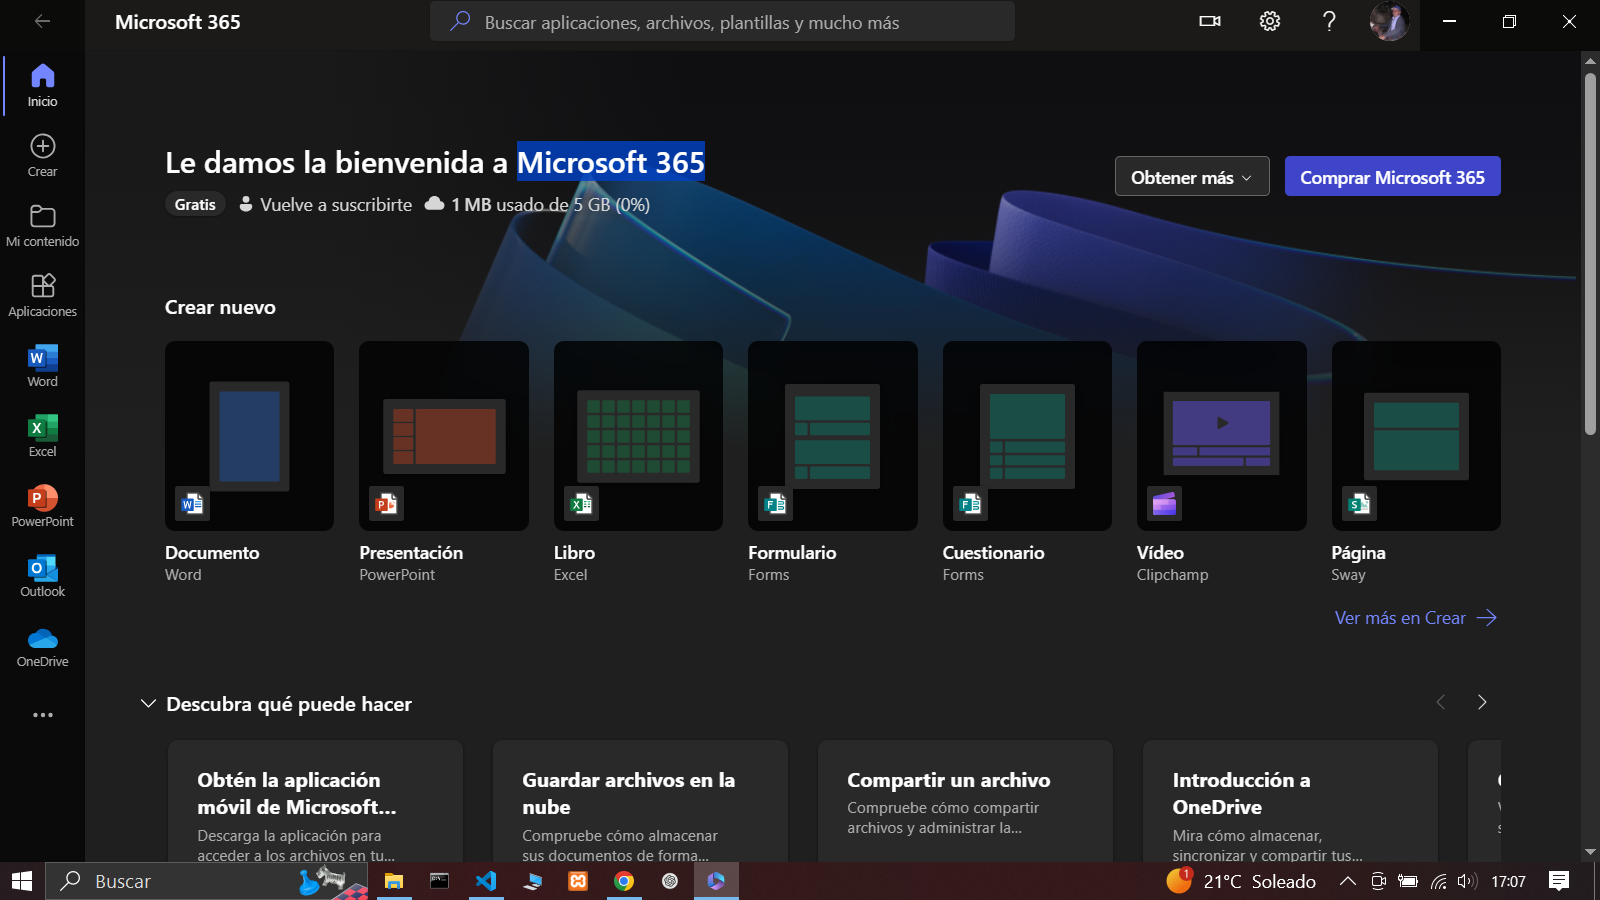The image size is (1600, 900).
Task: Create a new Sway Página
Action: [x=1416, y=436]
